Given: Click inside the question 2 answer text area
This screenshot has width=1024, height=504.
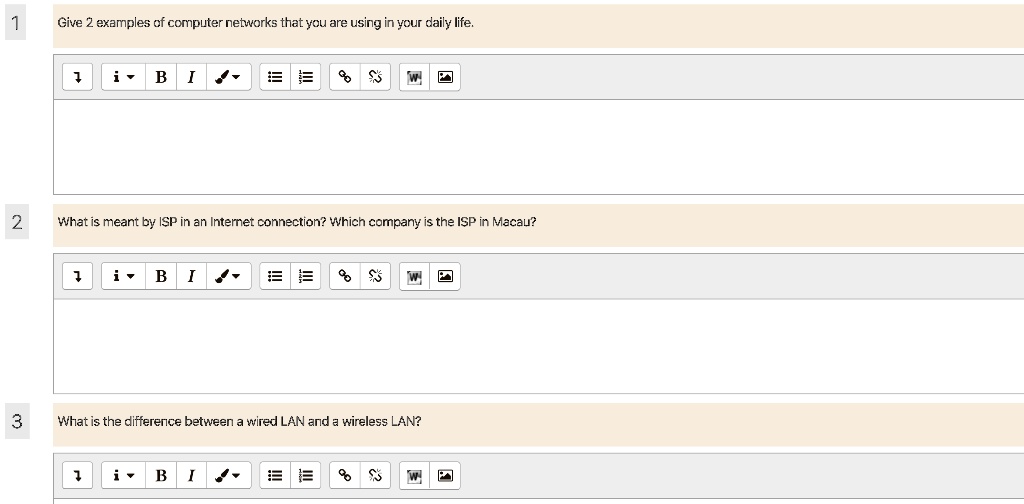Looking at the screenshot, I should (x=538, y=345).
